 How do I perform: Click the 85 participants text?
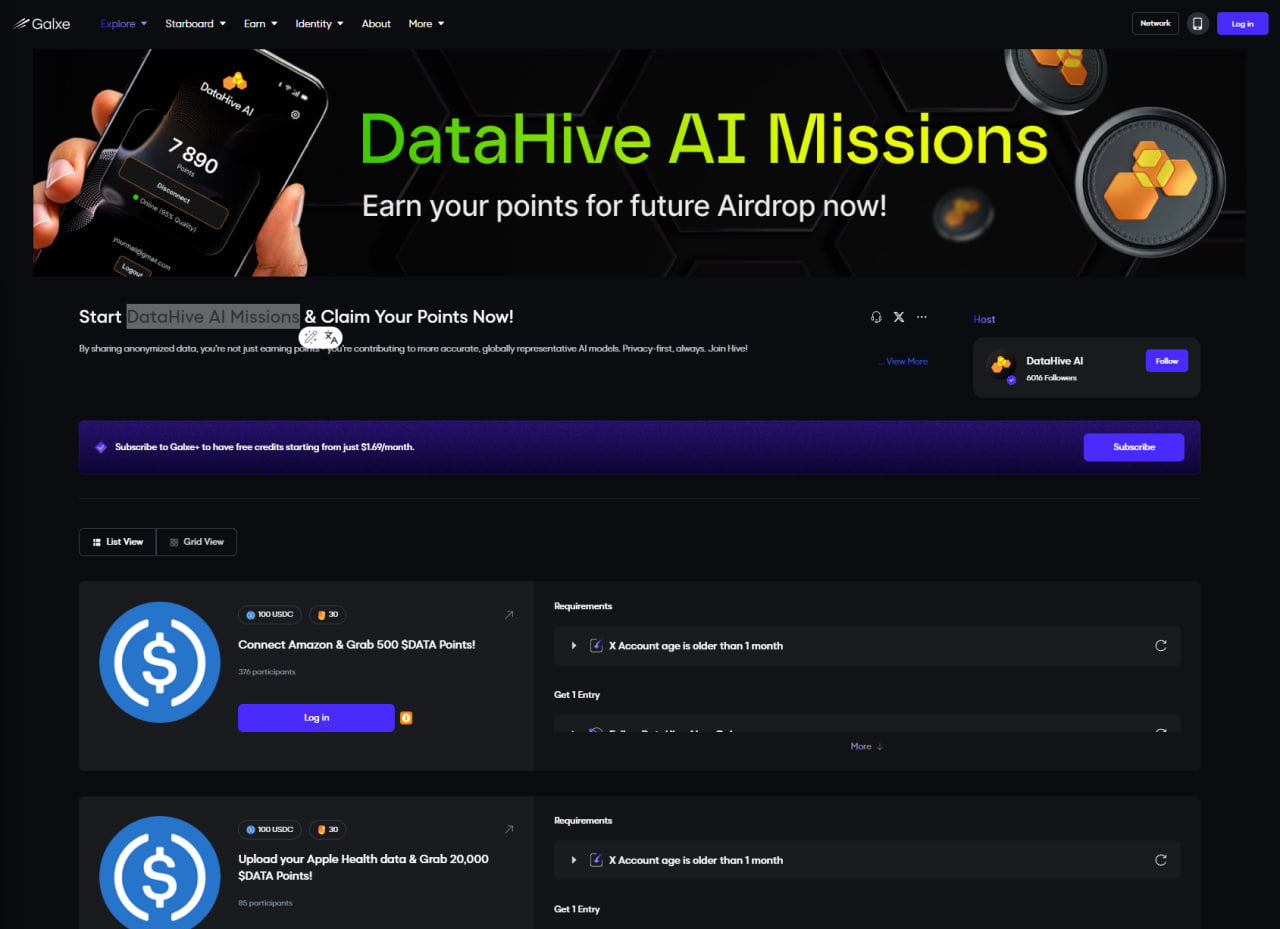(265, 903)
